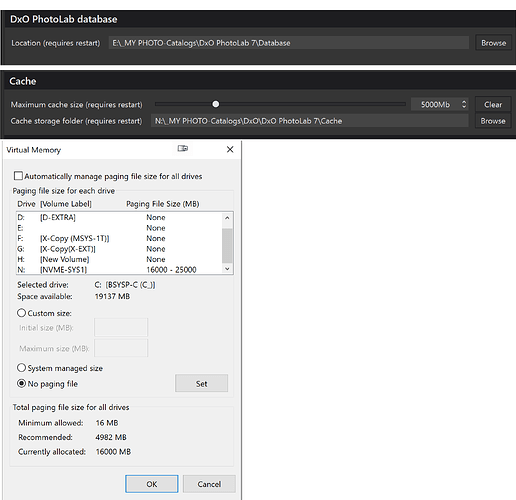Select drive D: D-EXTRA in list

click(x=119, y=217)
